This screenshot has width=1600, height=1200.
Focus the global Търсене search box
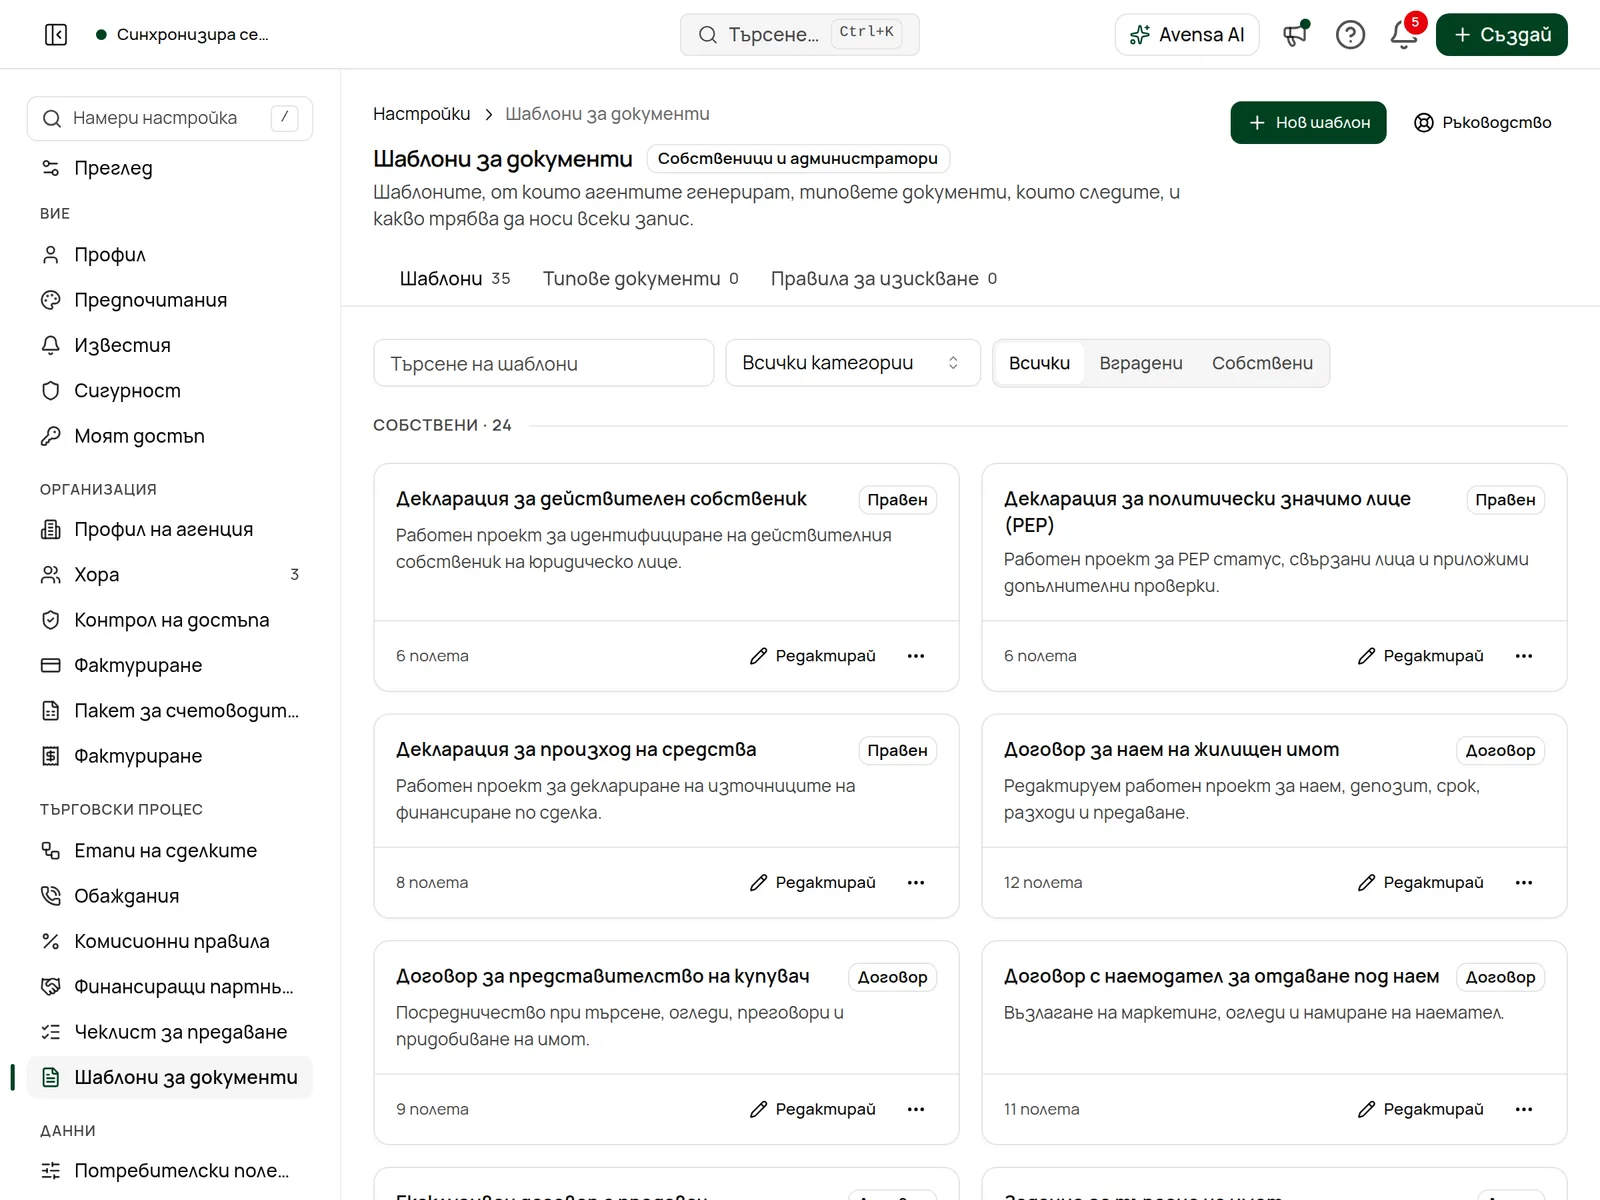click(800, 35)
